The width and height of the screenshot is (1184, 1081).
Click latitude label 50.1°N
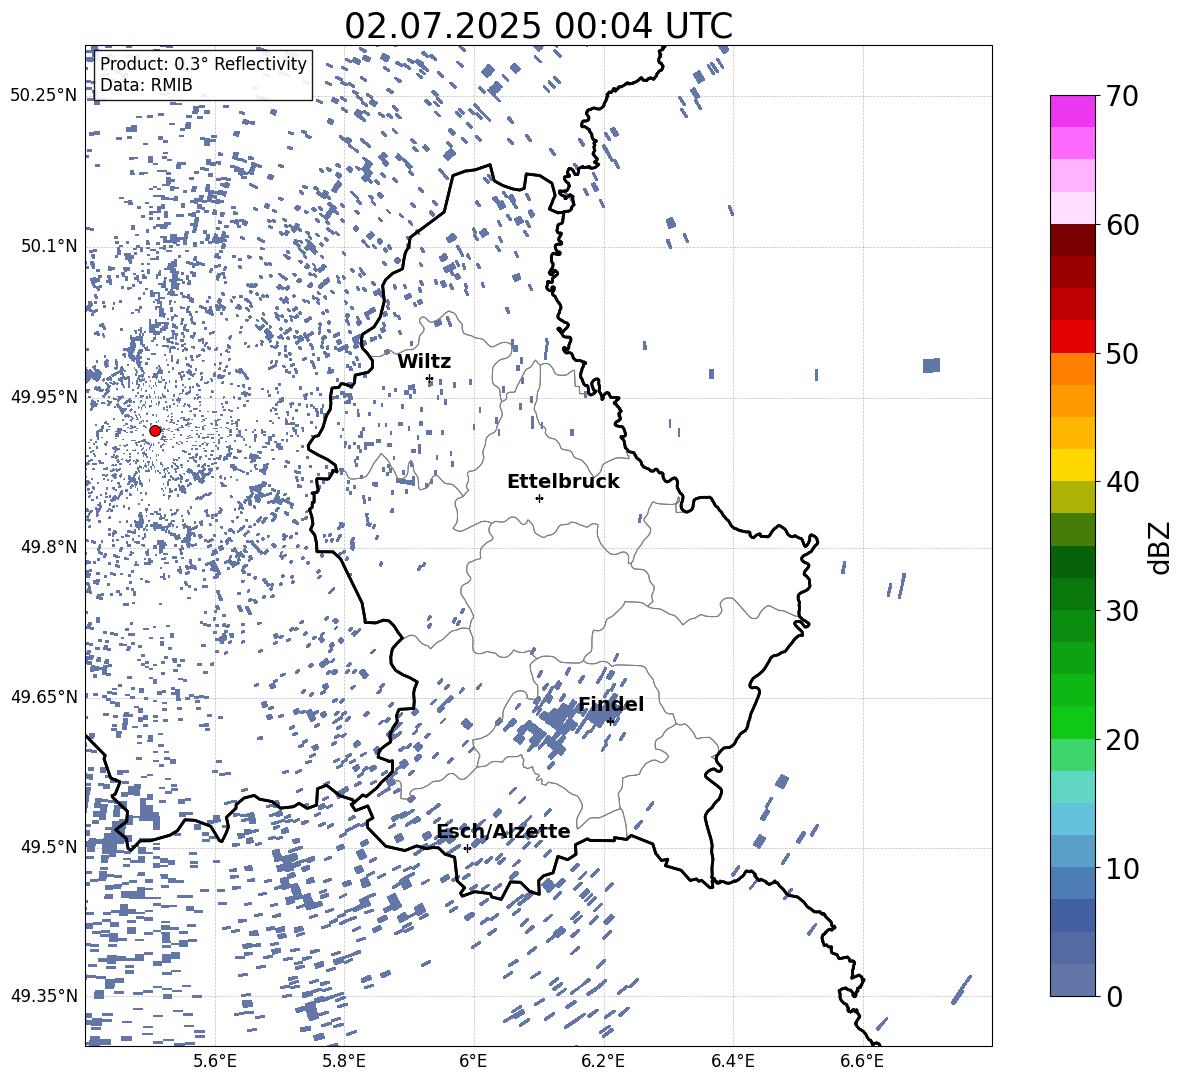click(49, 246)
